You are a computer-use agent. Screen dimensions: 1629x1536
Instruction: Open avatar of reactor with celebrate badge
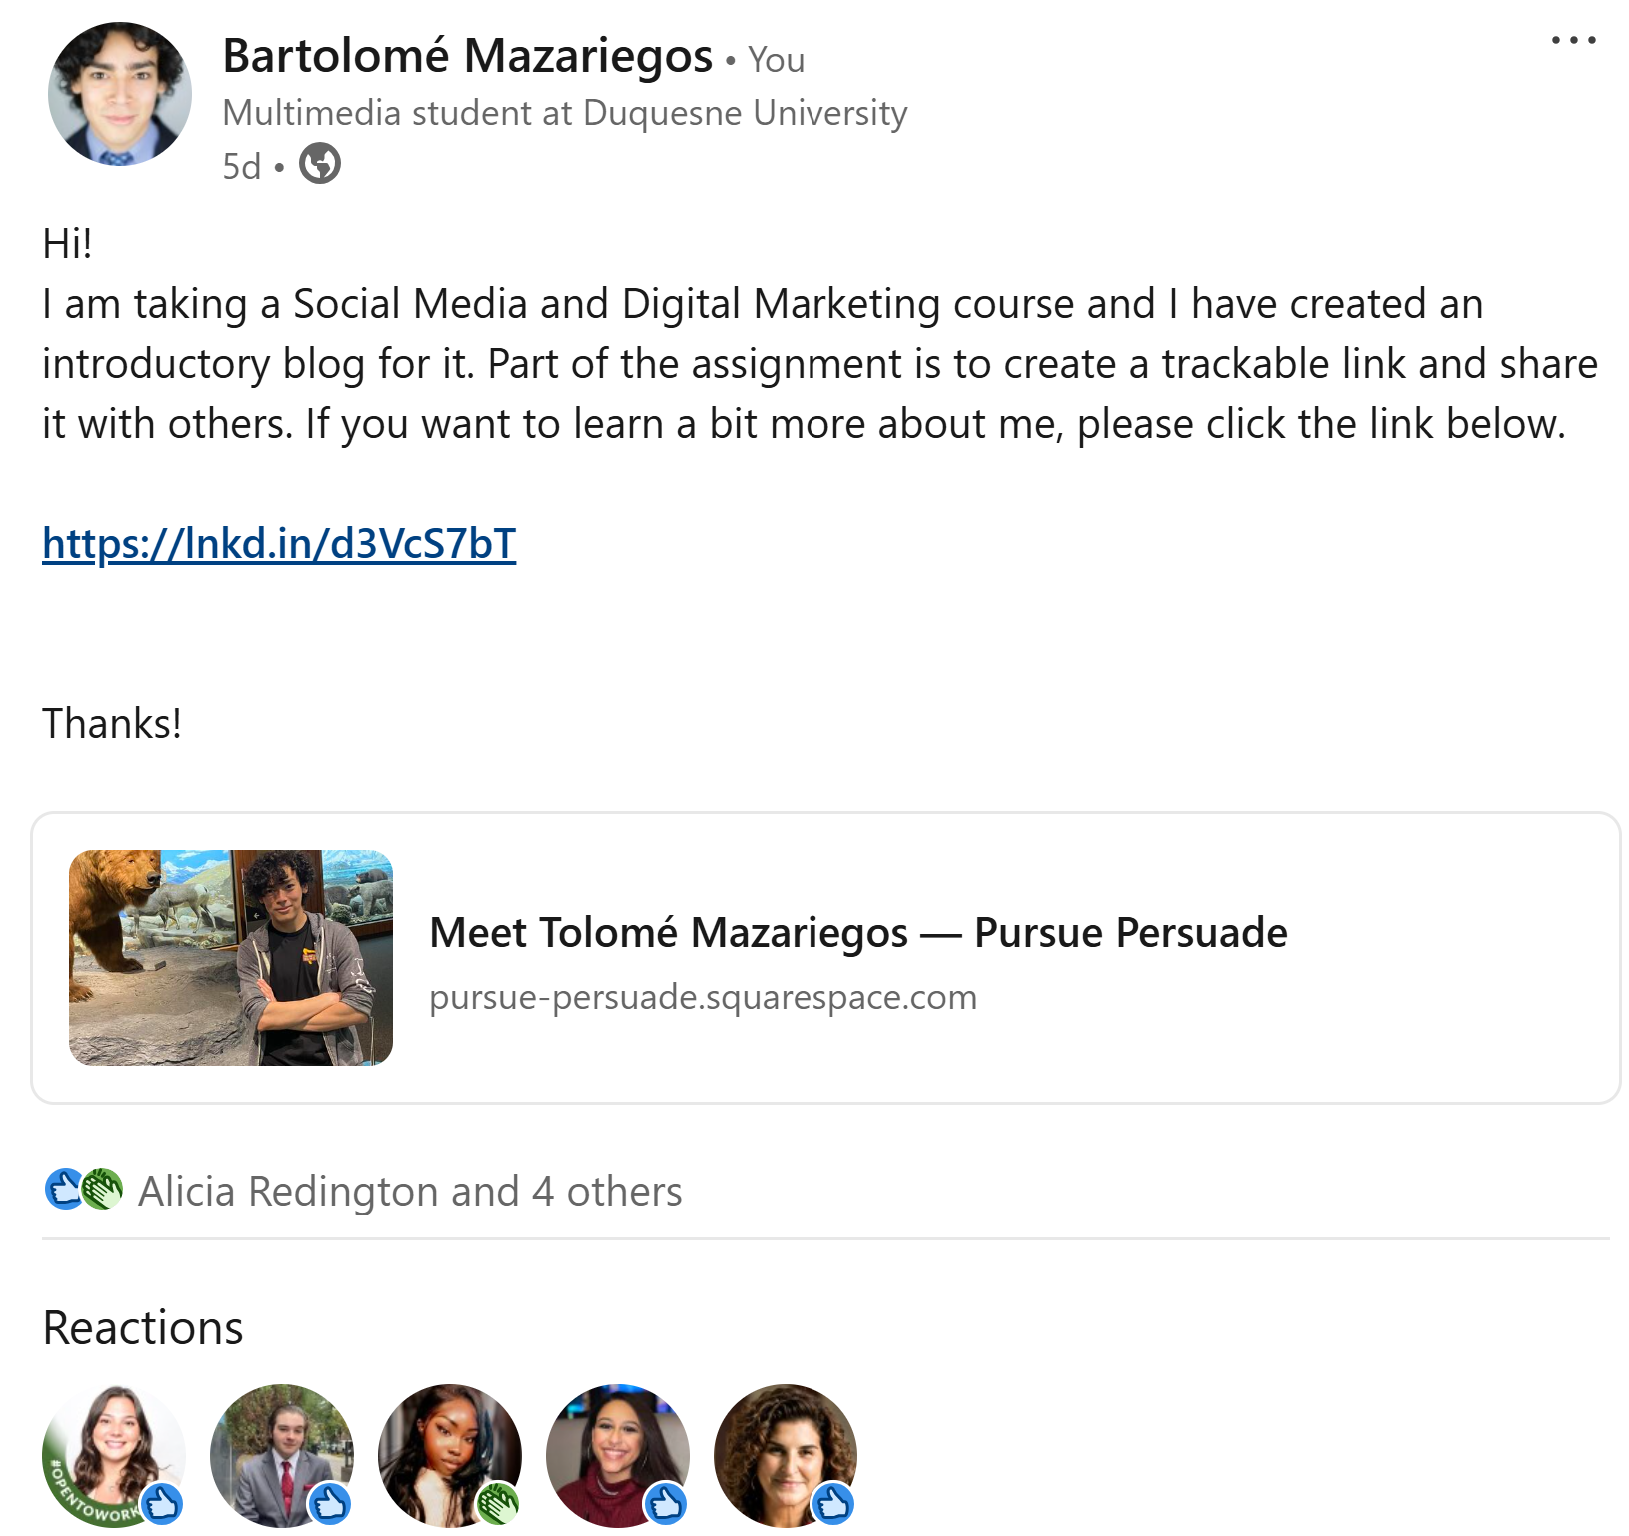coord(450,1456)
